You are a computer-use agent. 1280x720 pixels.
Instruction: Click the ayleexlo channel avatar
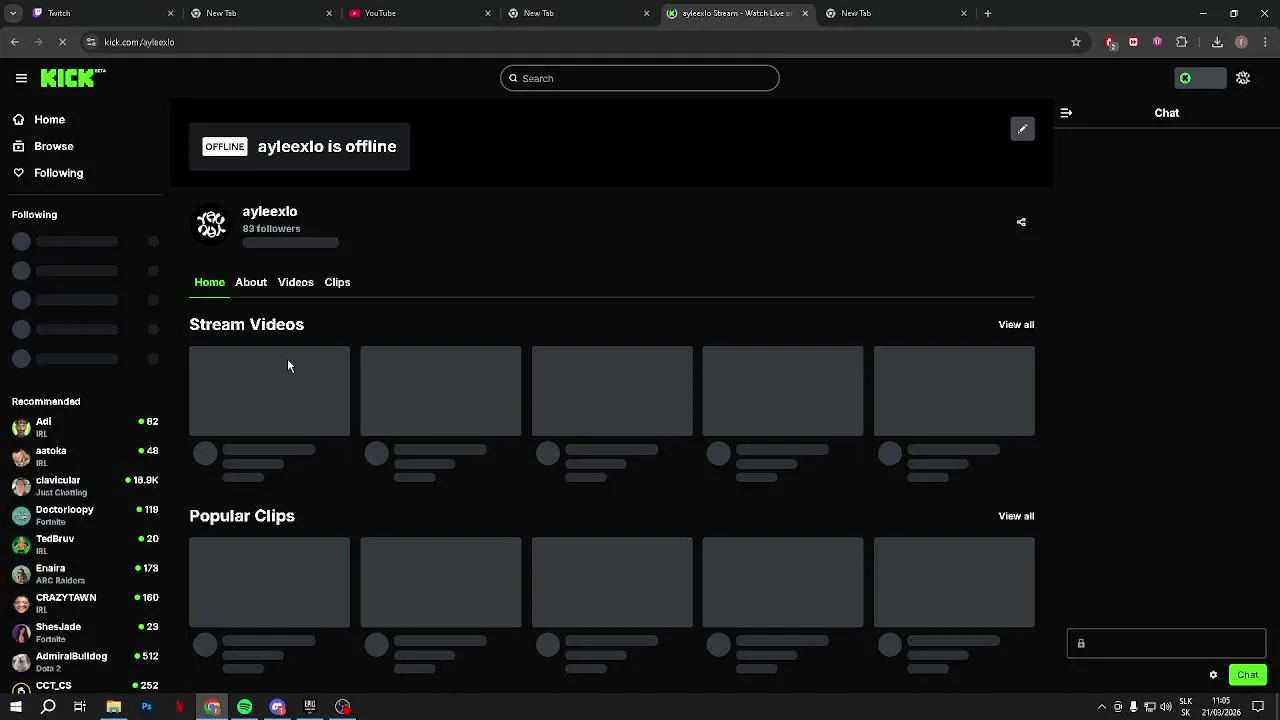pos(211,225)
